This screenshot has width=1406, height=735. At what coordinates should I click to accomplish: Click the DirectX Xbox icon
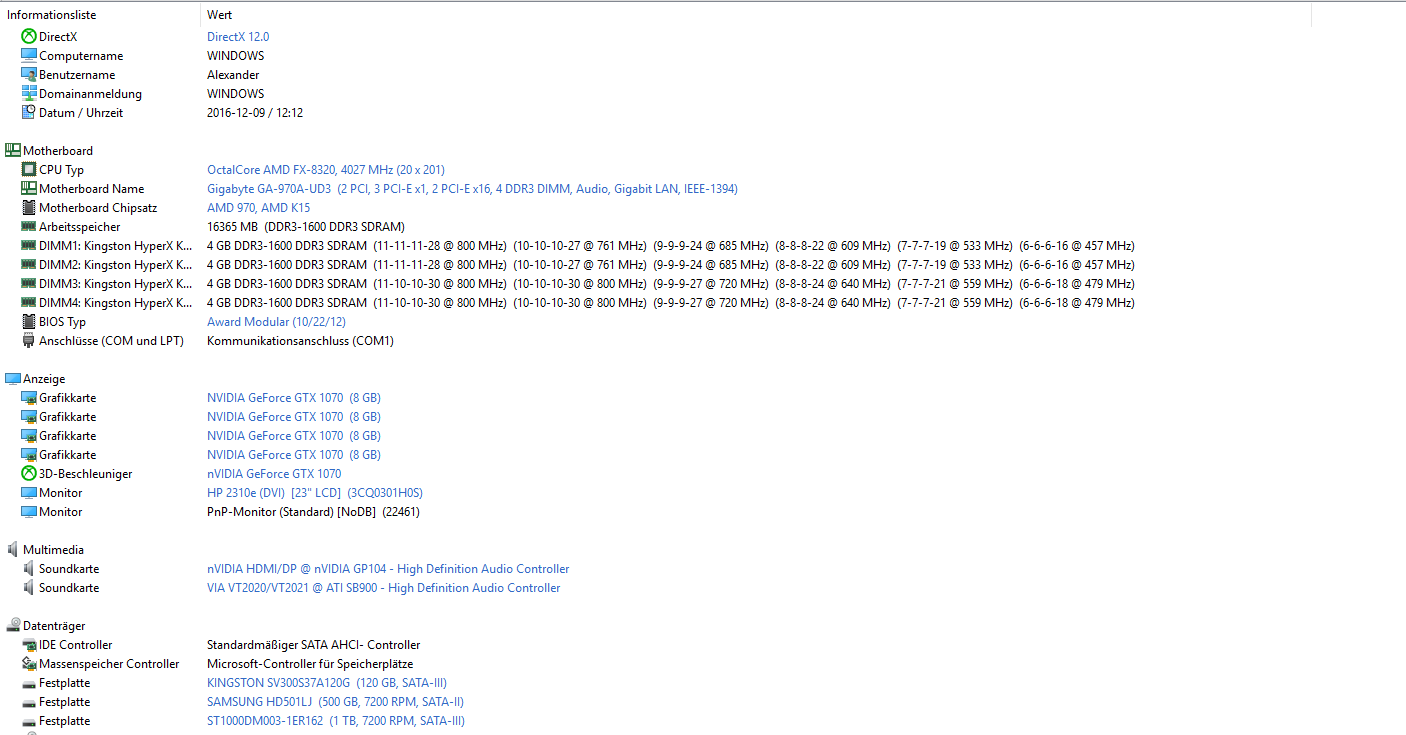pyautogui.click(x=29, y=37)
